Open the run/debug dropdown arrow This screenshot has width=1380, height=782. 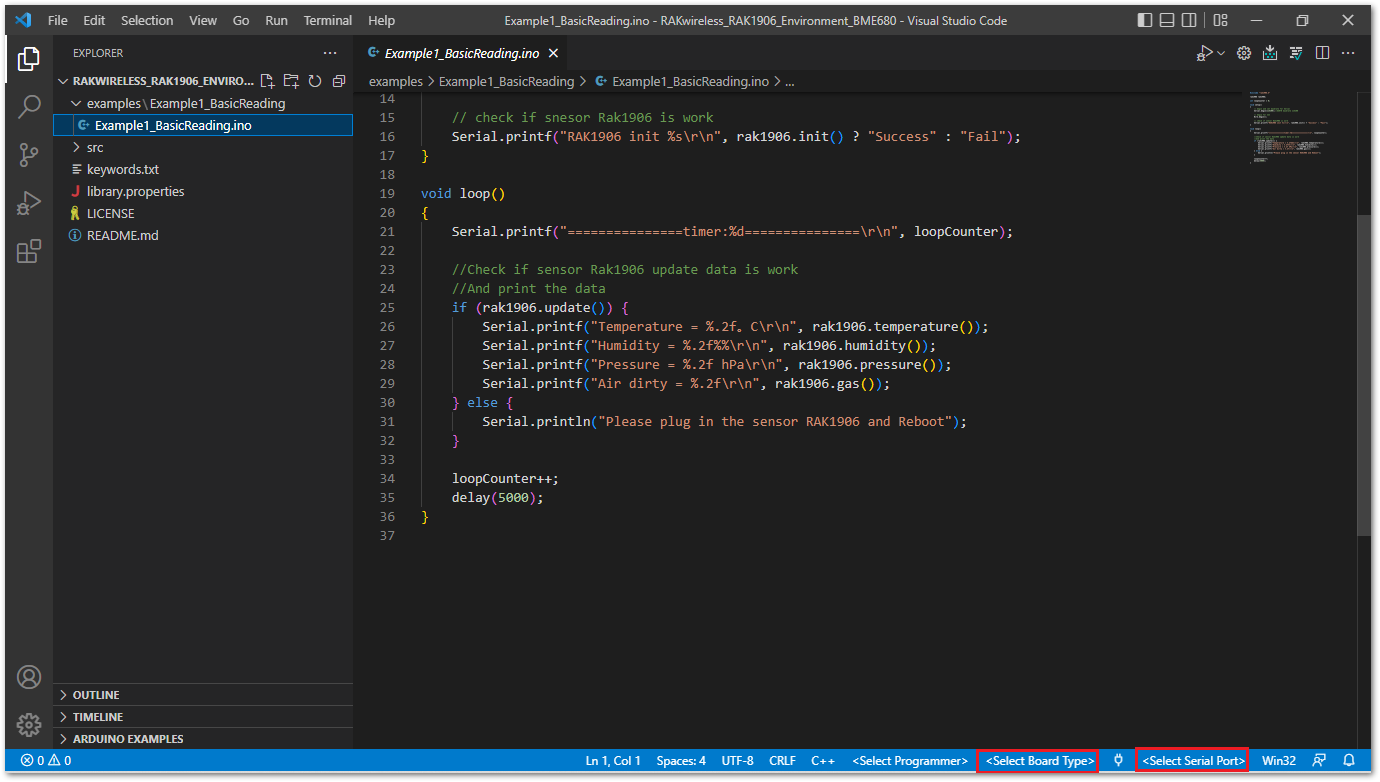[x=1221, y=53]
